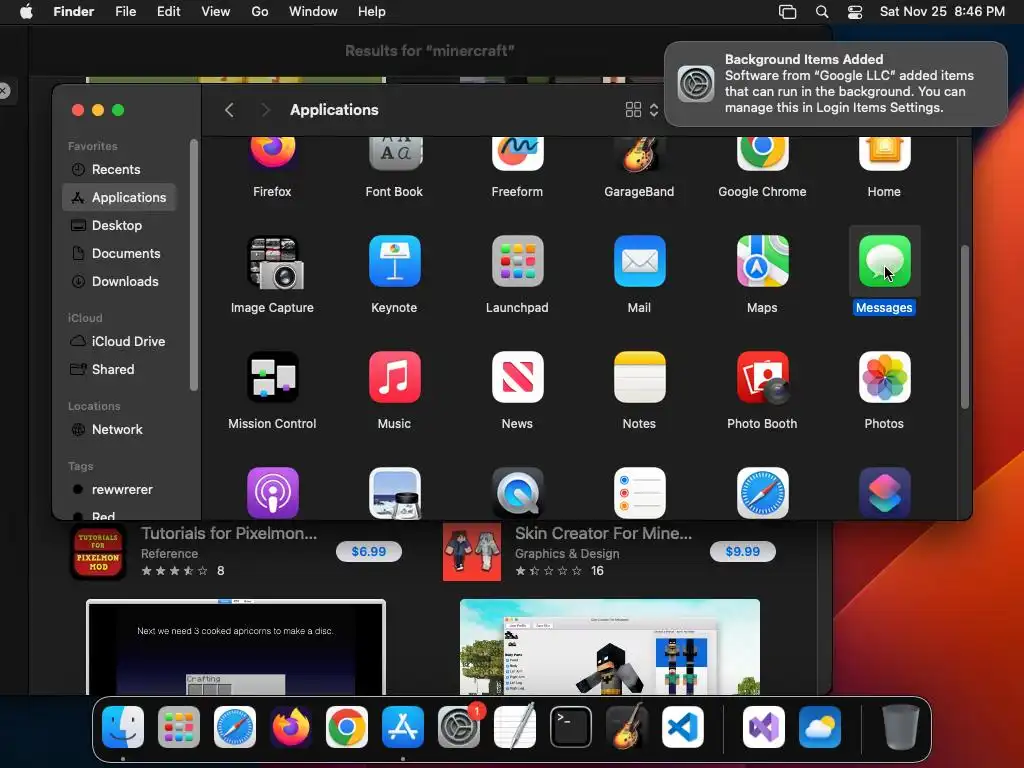Select the Keynote app icon

coord(394,261)
